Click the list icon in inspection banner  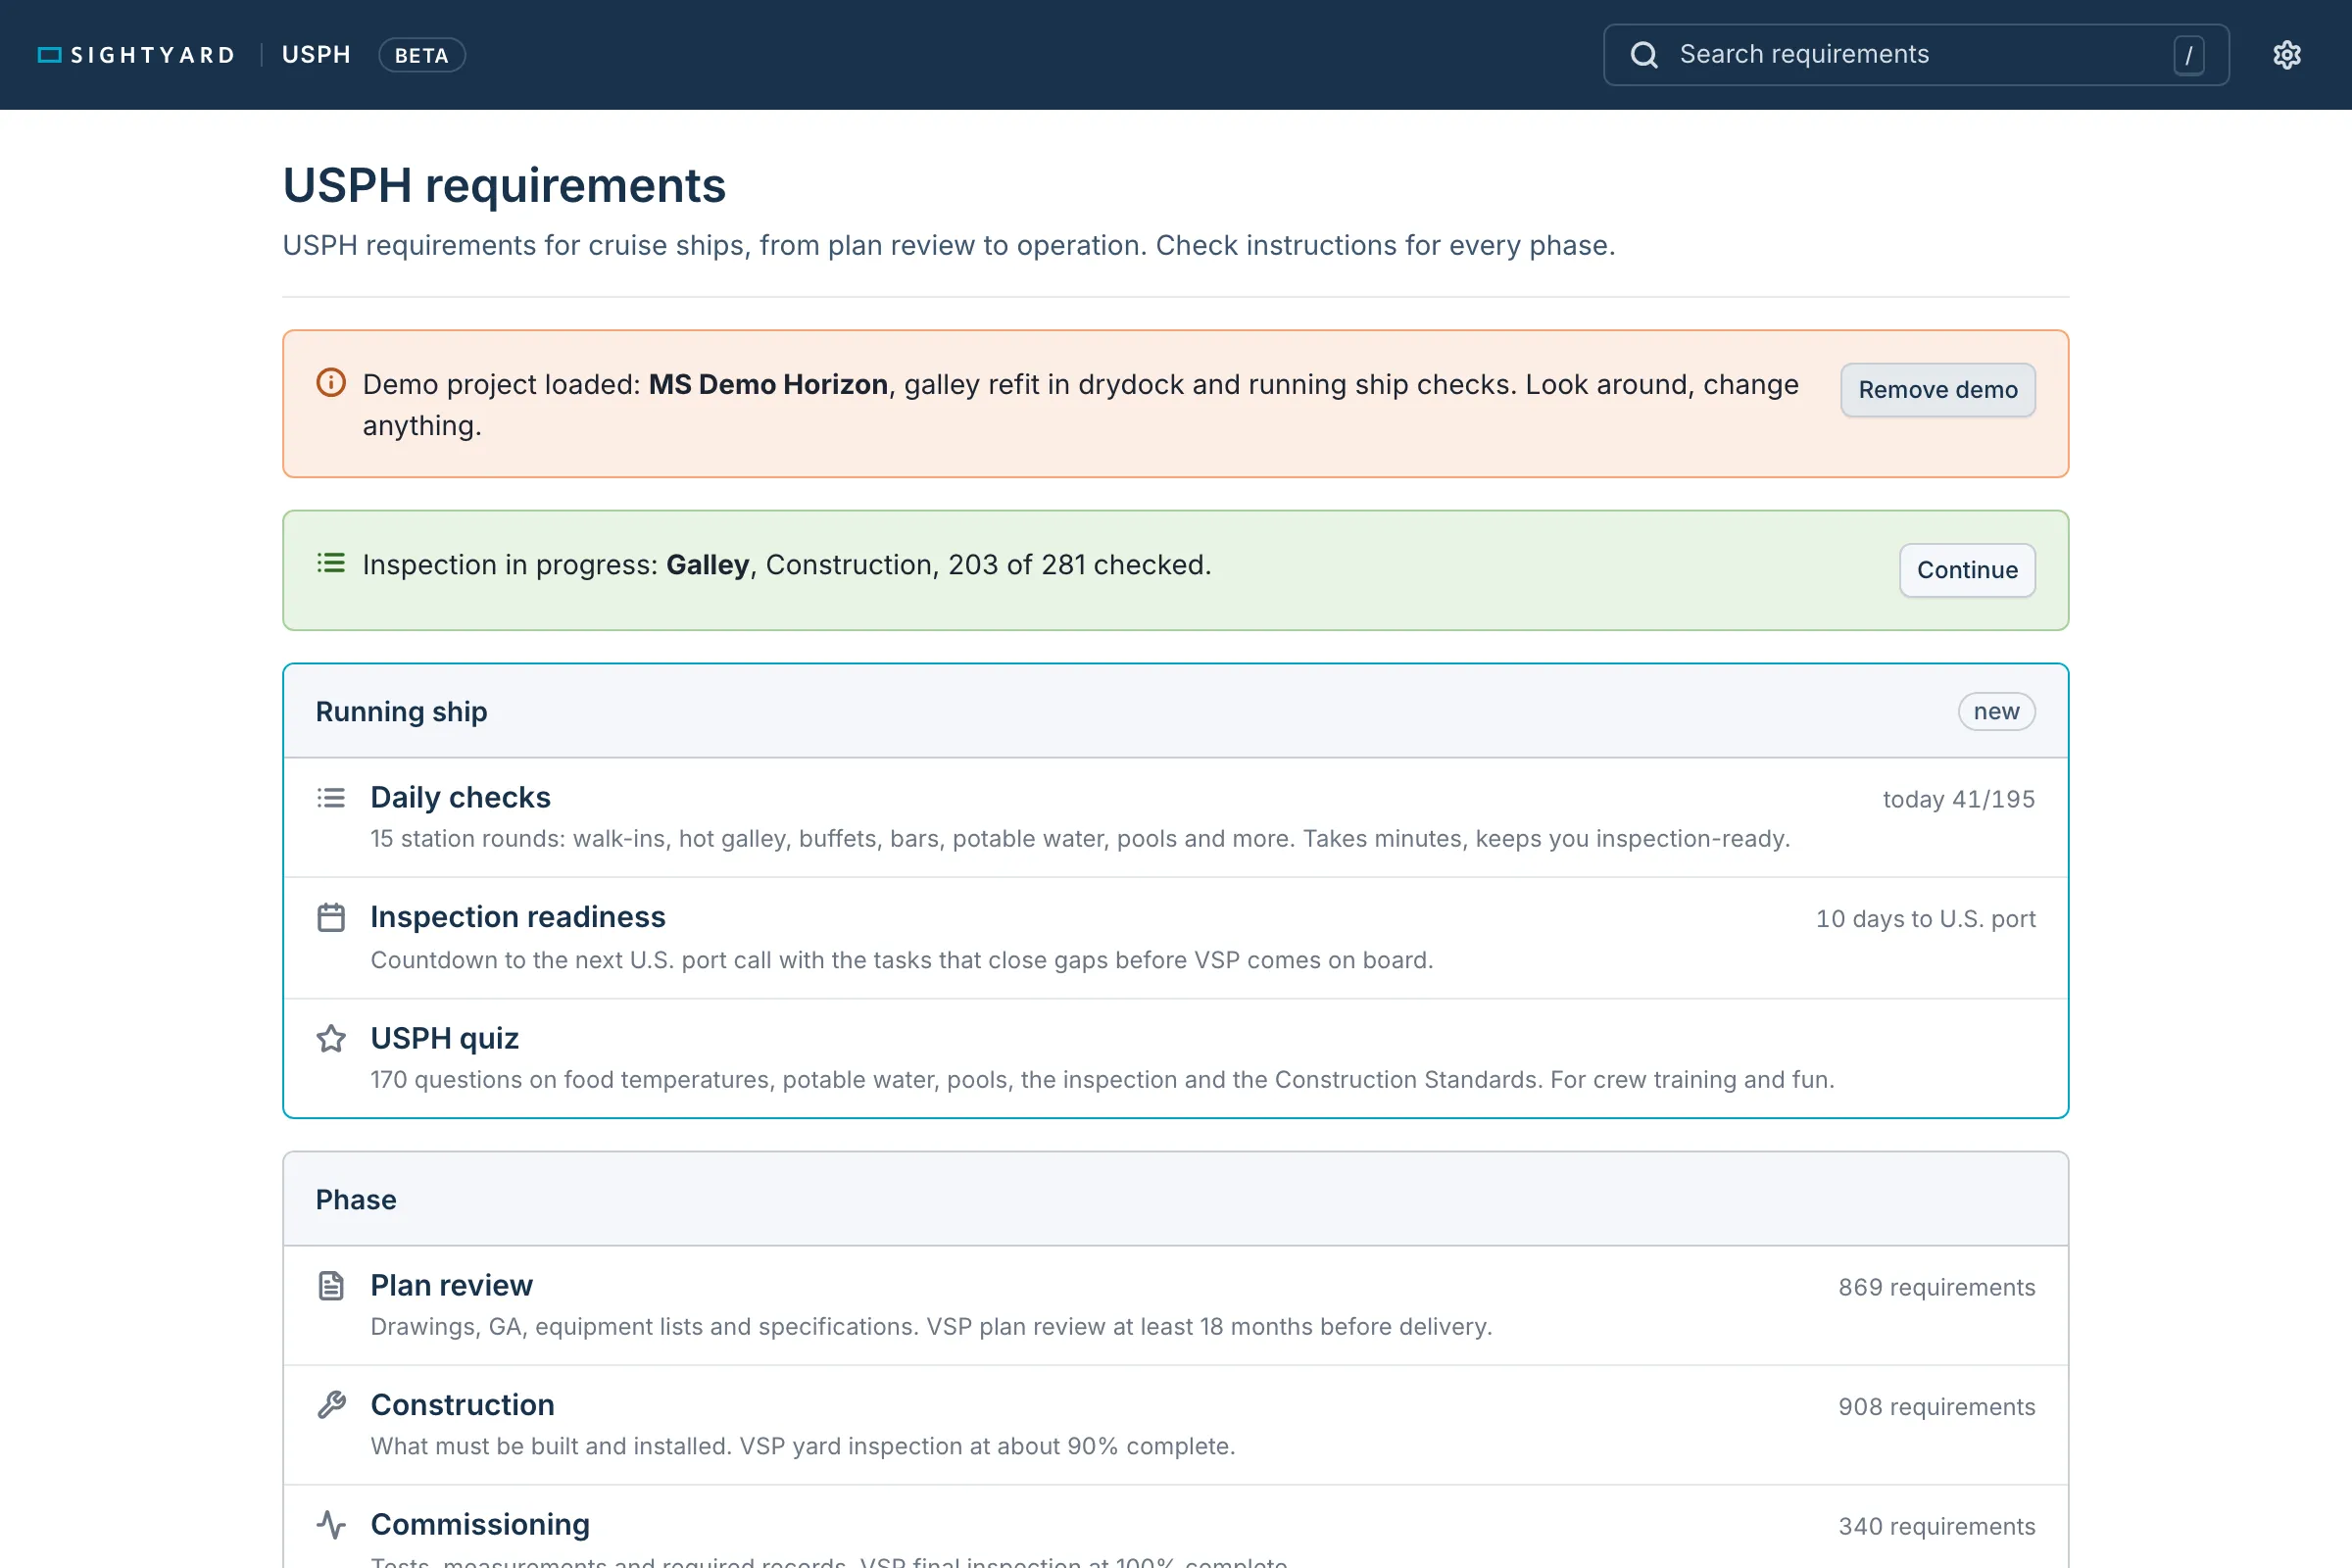click(331, 563)
